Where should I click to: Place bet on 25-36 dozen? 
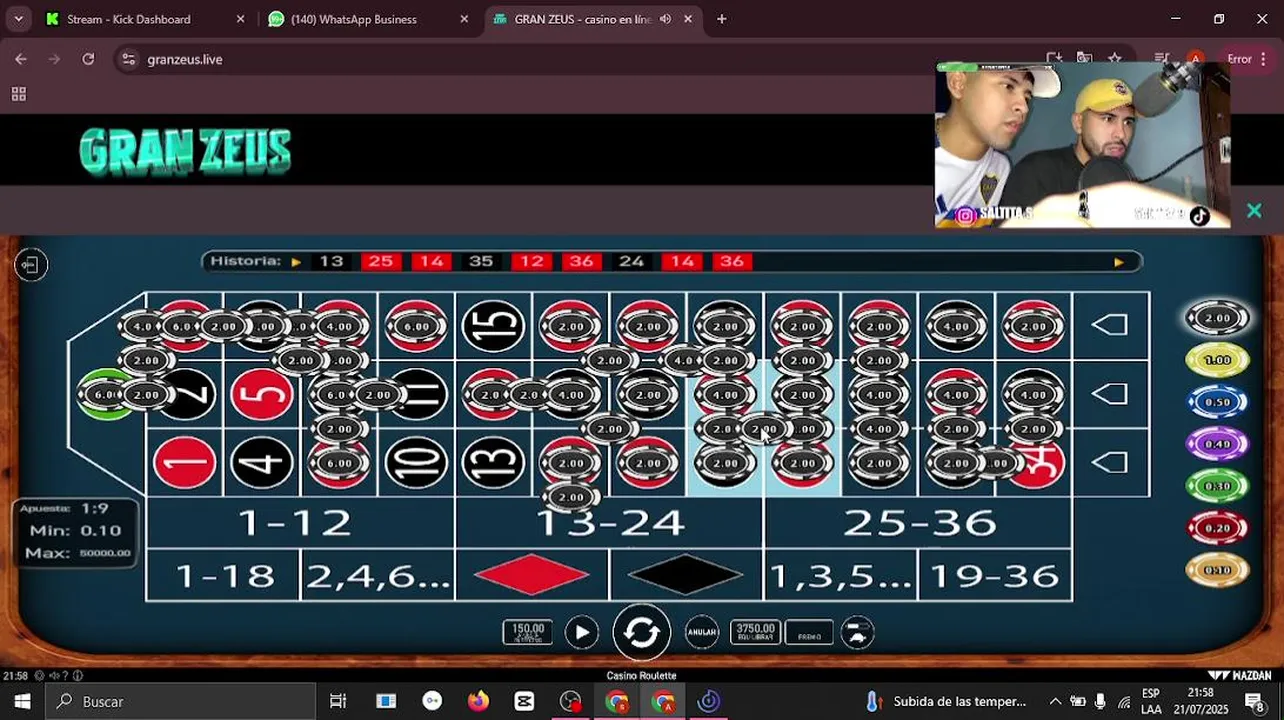[x=918, y=523]
